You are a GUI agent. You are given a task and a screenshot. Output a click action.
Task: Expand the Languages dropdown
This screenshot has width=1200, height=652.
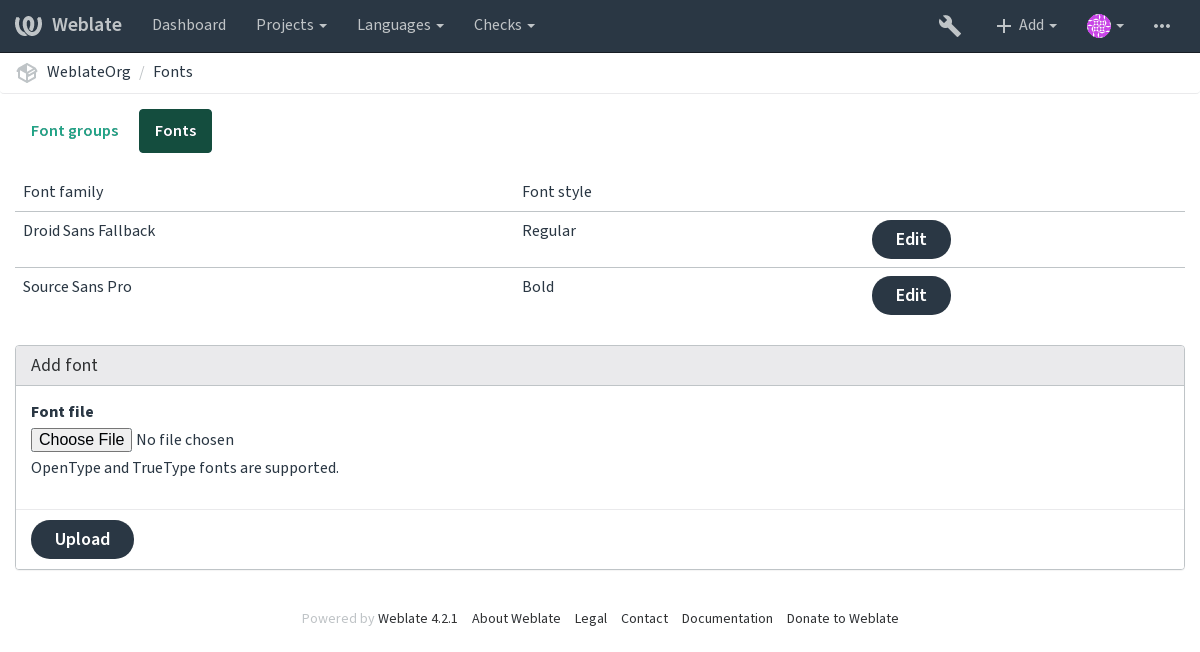click(400, 25)
